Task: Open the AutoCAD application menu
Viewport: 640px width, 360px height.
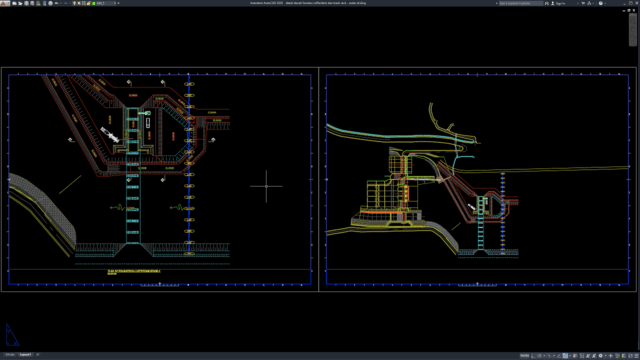Action: click(x=5, y=3)
